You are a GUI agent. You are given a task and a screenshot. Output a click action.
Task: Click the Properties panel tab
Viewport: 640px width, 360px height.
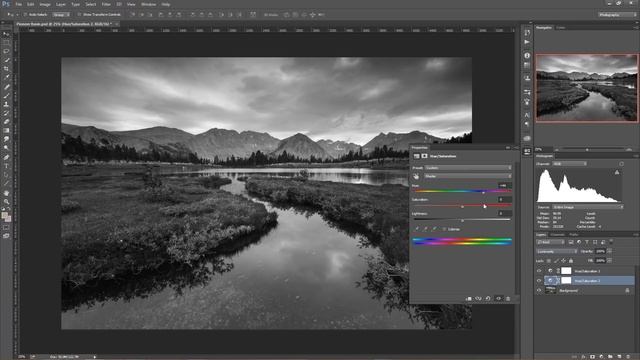coord(420,148)
